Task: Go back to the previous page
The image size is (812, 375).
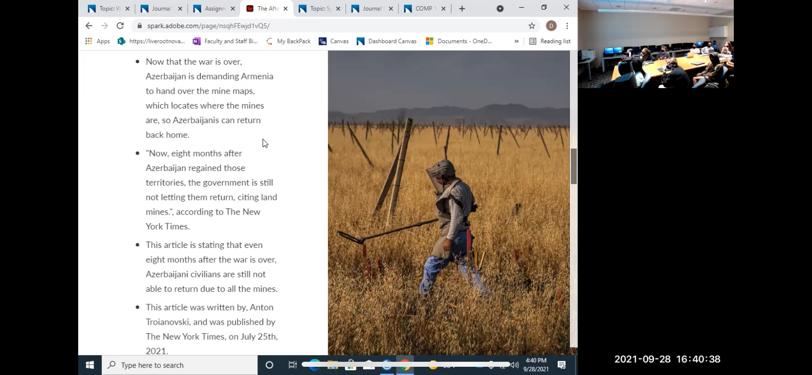Action: click(89, 25)
